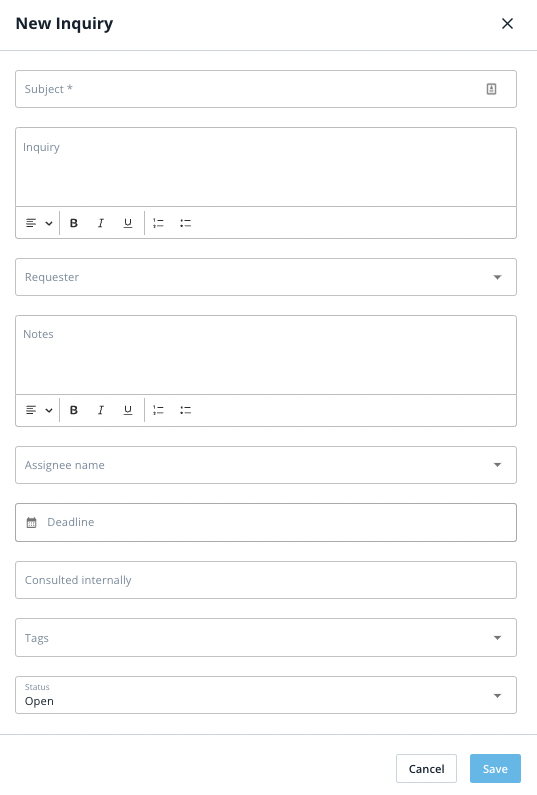The width and height of the screenshot is (537, 795).
Task: Toggle Italic in Notes editor toolbar
Action: click(x=100, y=410)
